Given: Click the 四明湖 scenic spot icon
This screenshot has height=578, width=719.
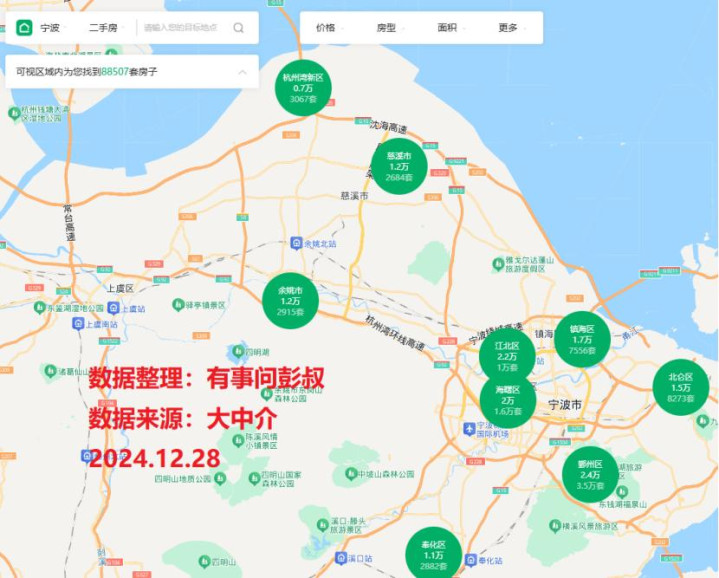Looking at the screenshot, I should click(238, 352).
